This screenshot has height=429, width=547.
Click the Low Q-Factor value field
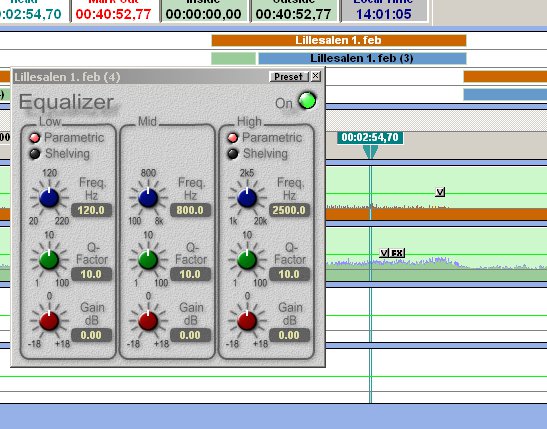91,274
